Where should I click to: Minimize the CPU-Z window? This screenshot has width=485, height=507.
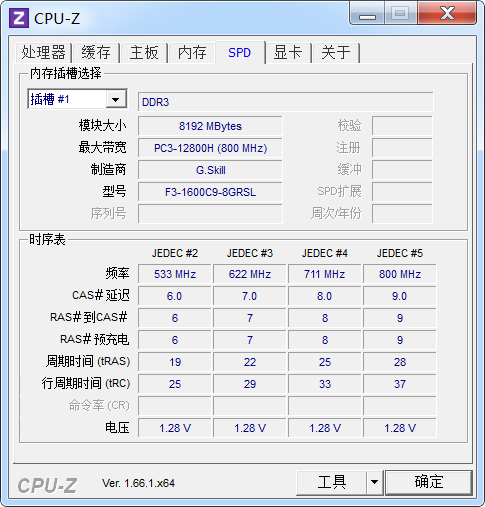(367, 13)
